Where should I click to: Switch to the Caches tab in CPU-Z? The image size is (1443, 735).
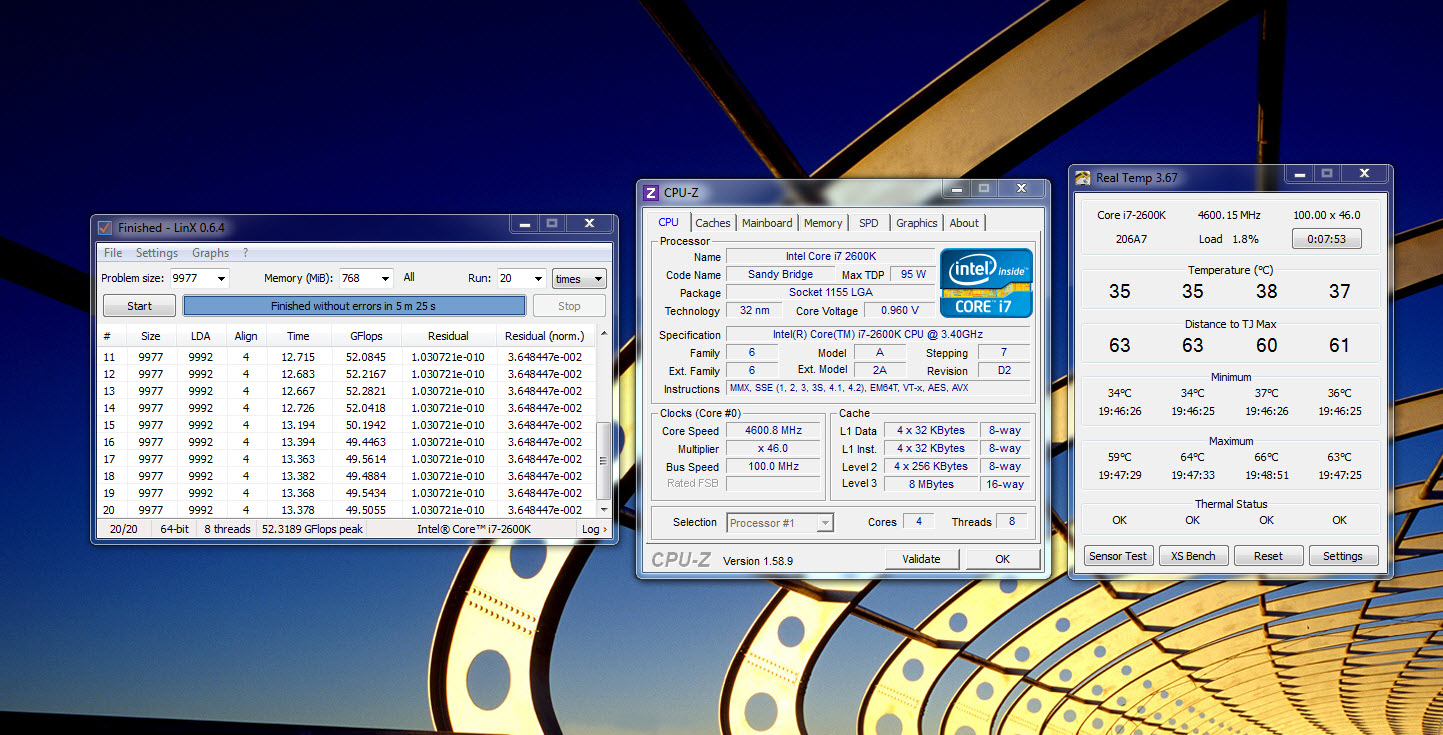[713, 223]
